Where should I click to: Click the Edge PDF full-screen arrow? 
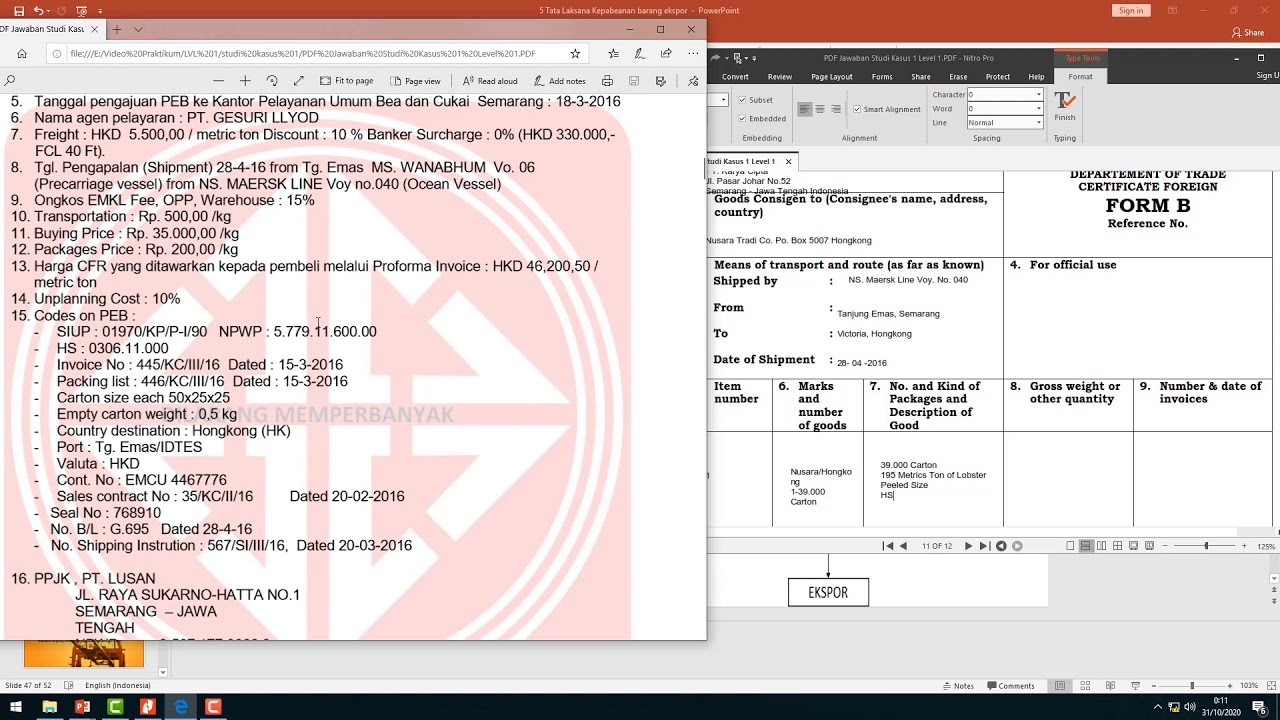[298, 81]
